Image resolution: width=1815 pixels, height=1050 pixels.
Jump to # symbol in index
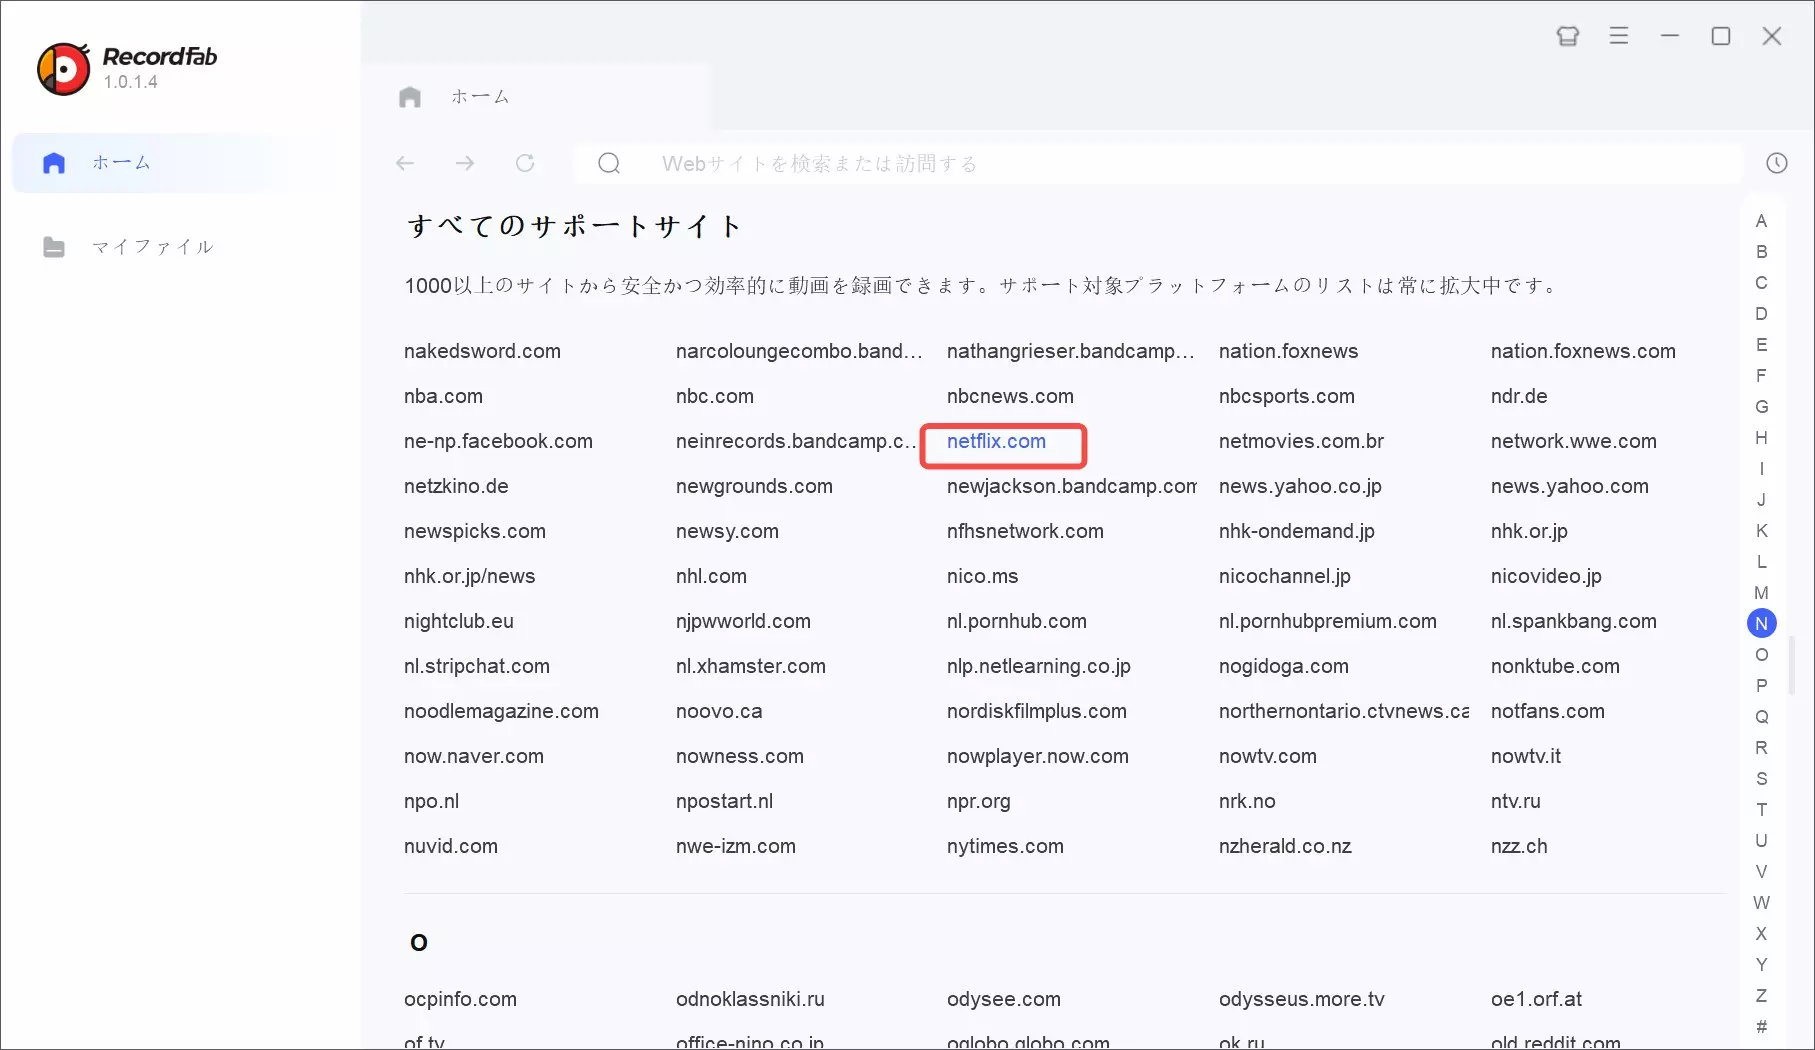click(x=1762, y=1027)
